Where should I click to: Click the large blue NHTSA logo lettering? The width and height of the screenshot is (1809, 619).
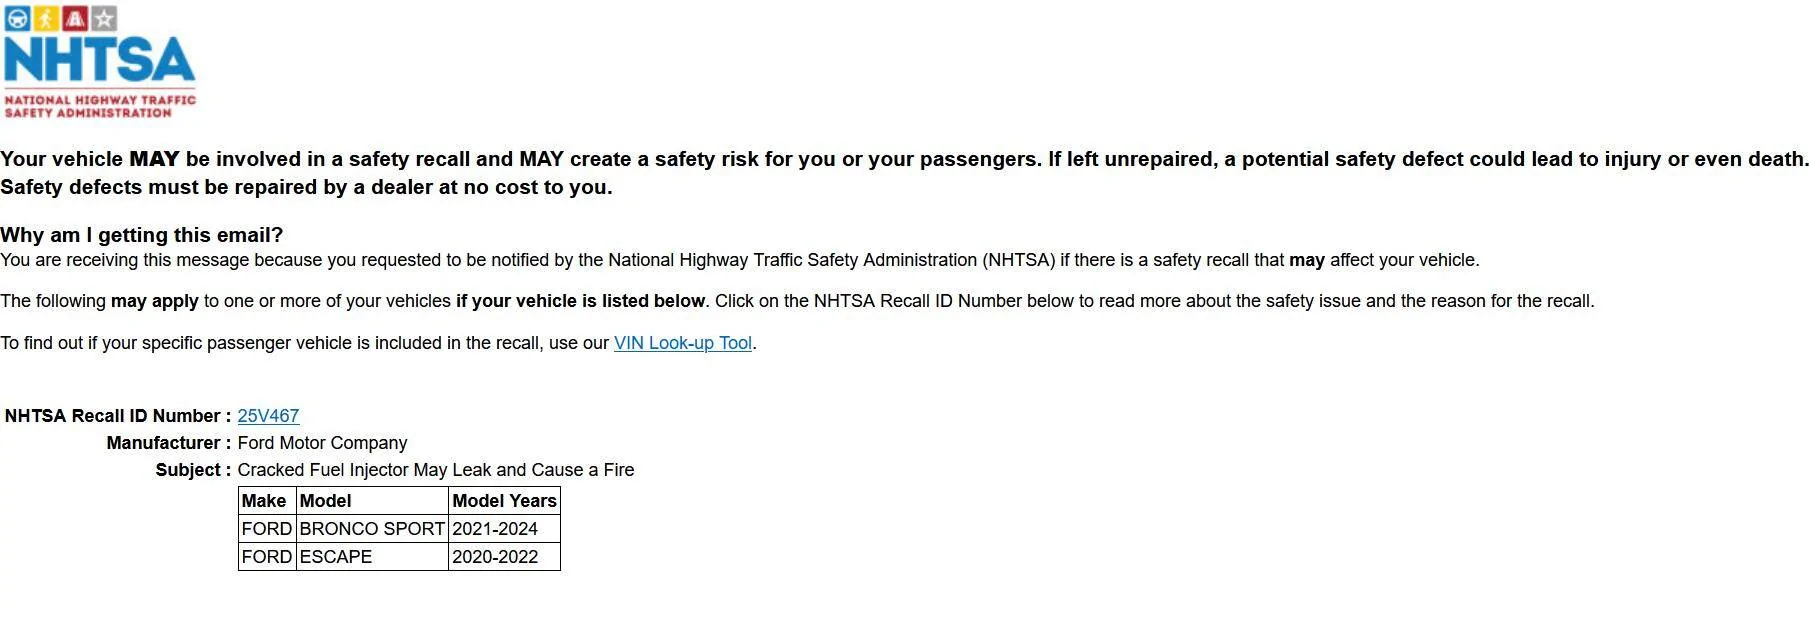[99, 60]
